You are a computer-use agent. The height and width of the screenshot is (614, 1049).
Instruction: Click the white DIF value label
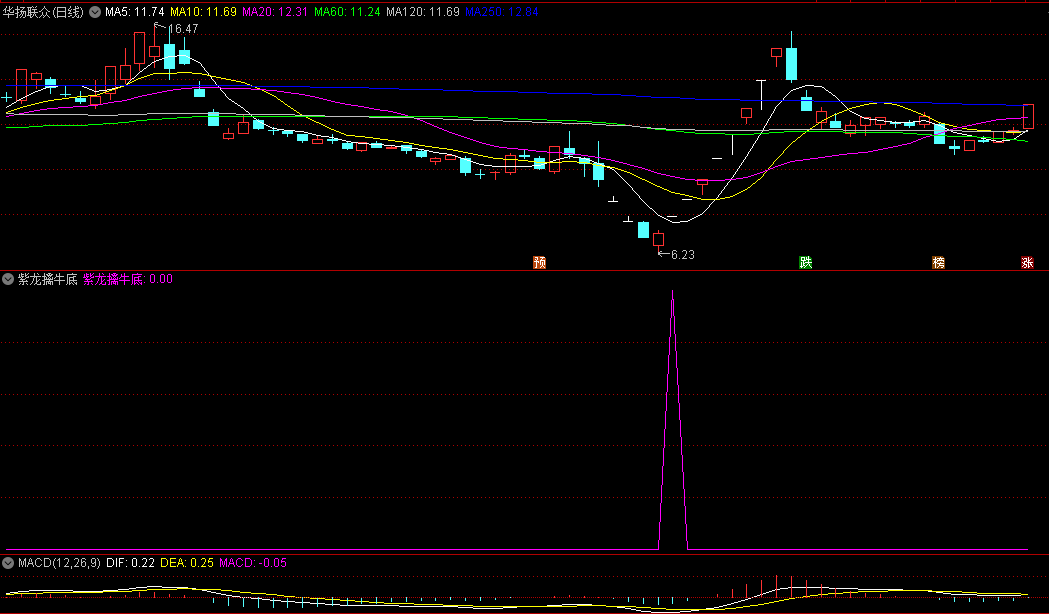coord(129,563)
